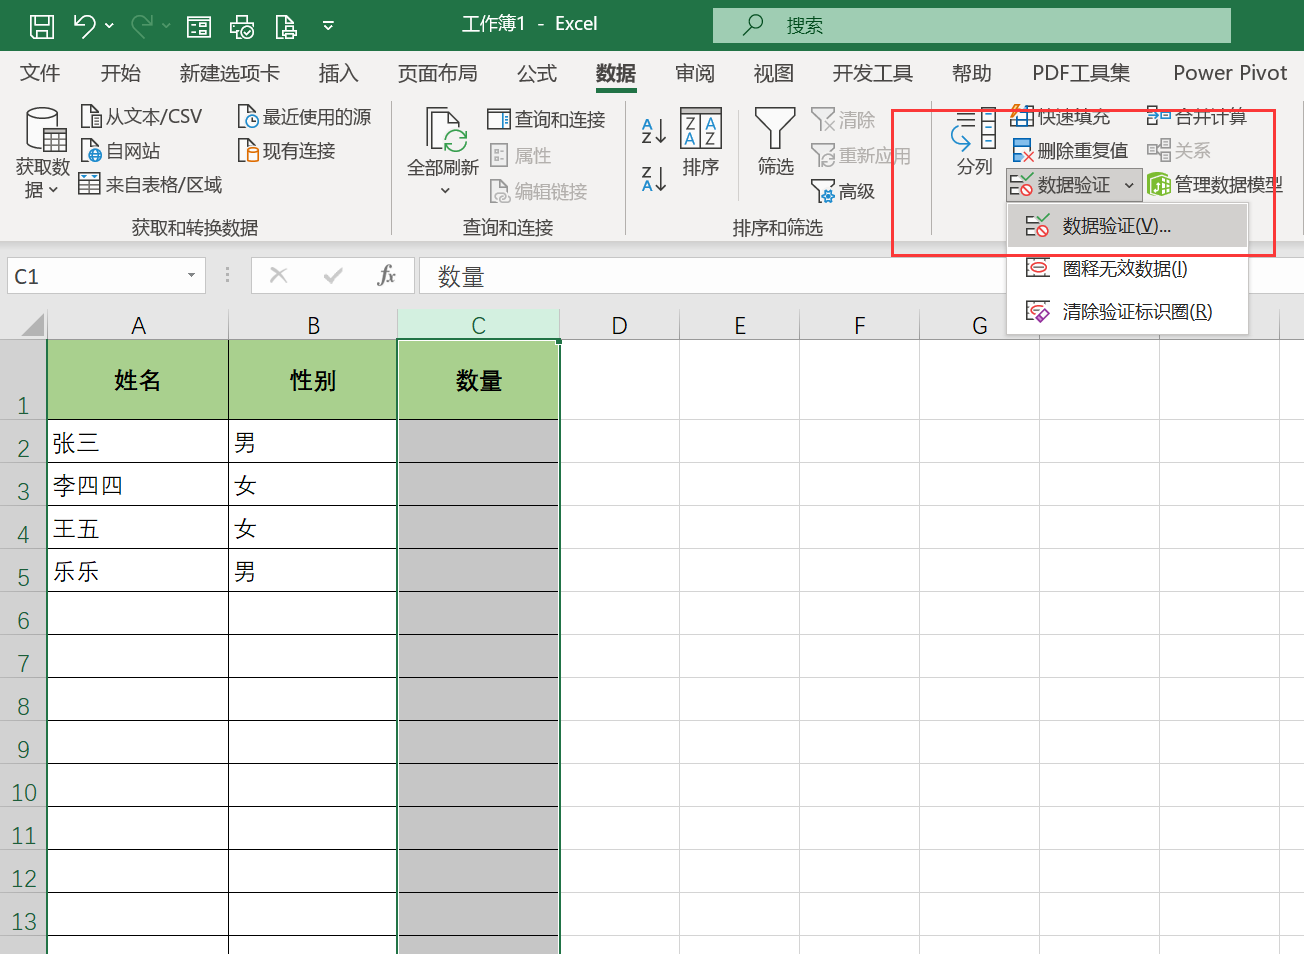Click cell containing 乐乐
The width and height of the screenshot is (1304, 954).
pyautogui.click(x=138, y=571)
